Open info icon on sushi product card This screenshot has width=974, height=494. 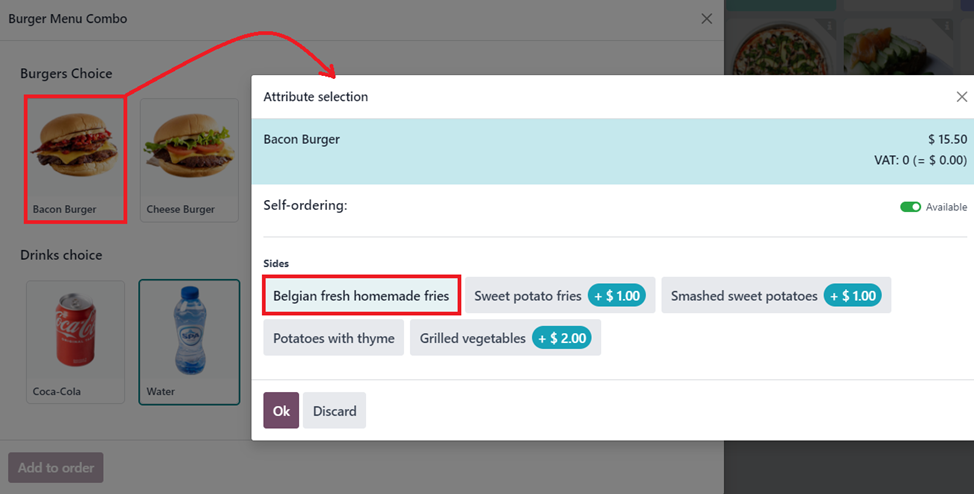(947, 26)
